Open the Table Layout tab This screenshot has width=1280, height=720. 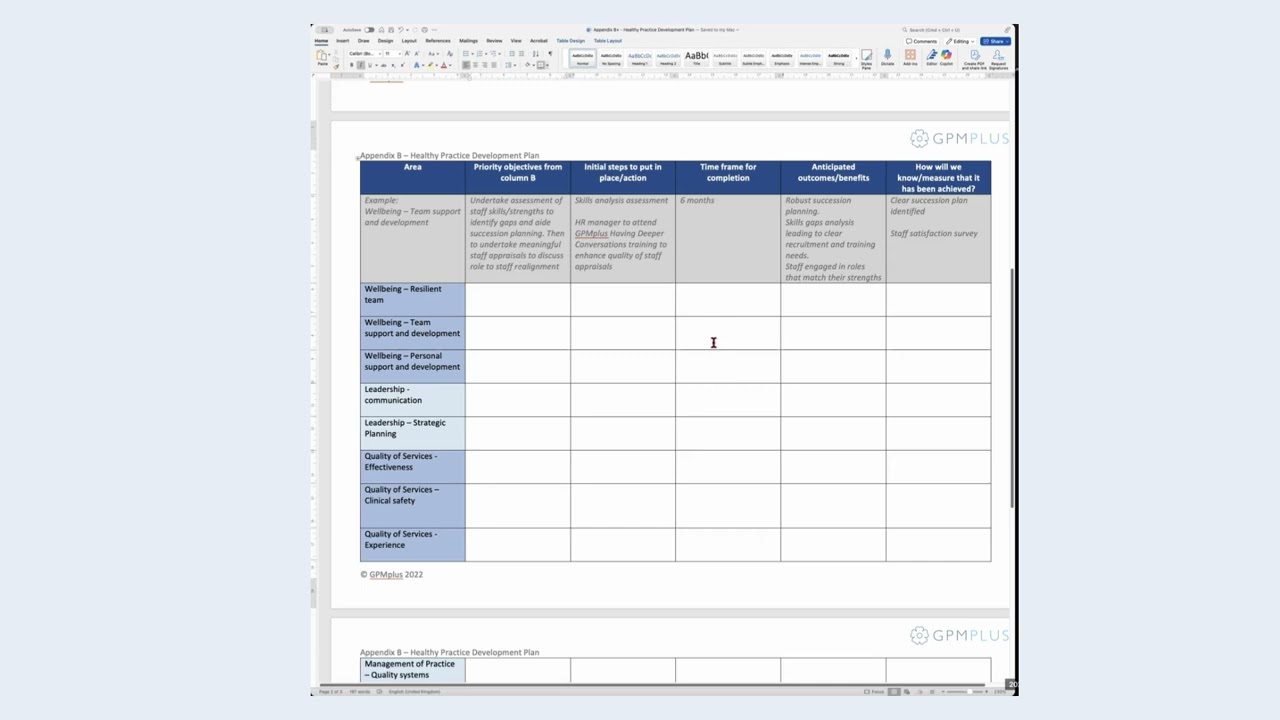coord(608,41)
